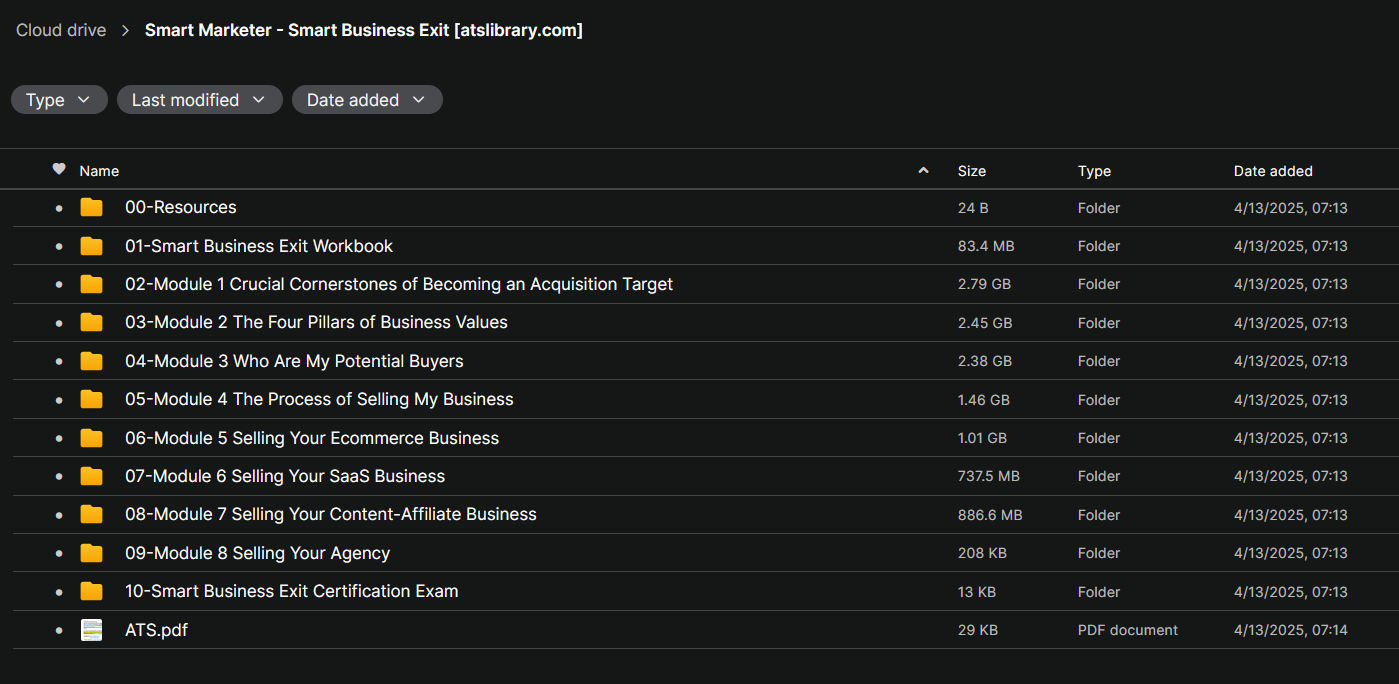Click the 737.5 MB size value
Image resolution: width=1399 pixels, height=684 pixels.
click(989, 476)
